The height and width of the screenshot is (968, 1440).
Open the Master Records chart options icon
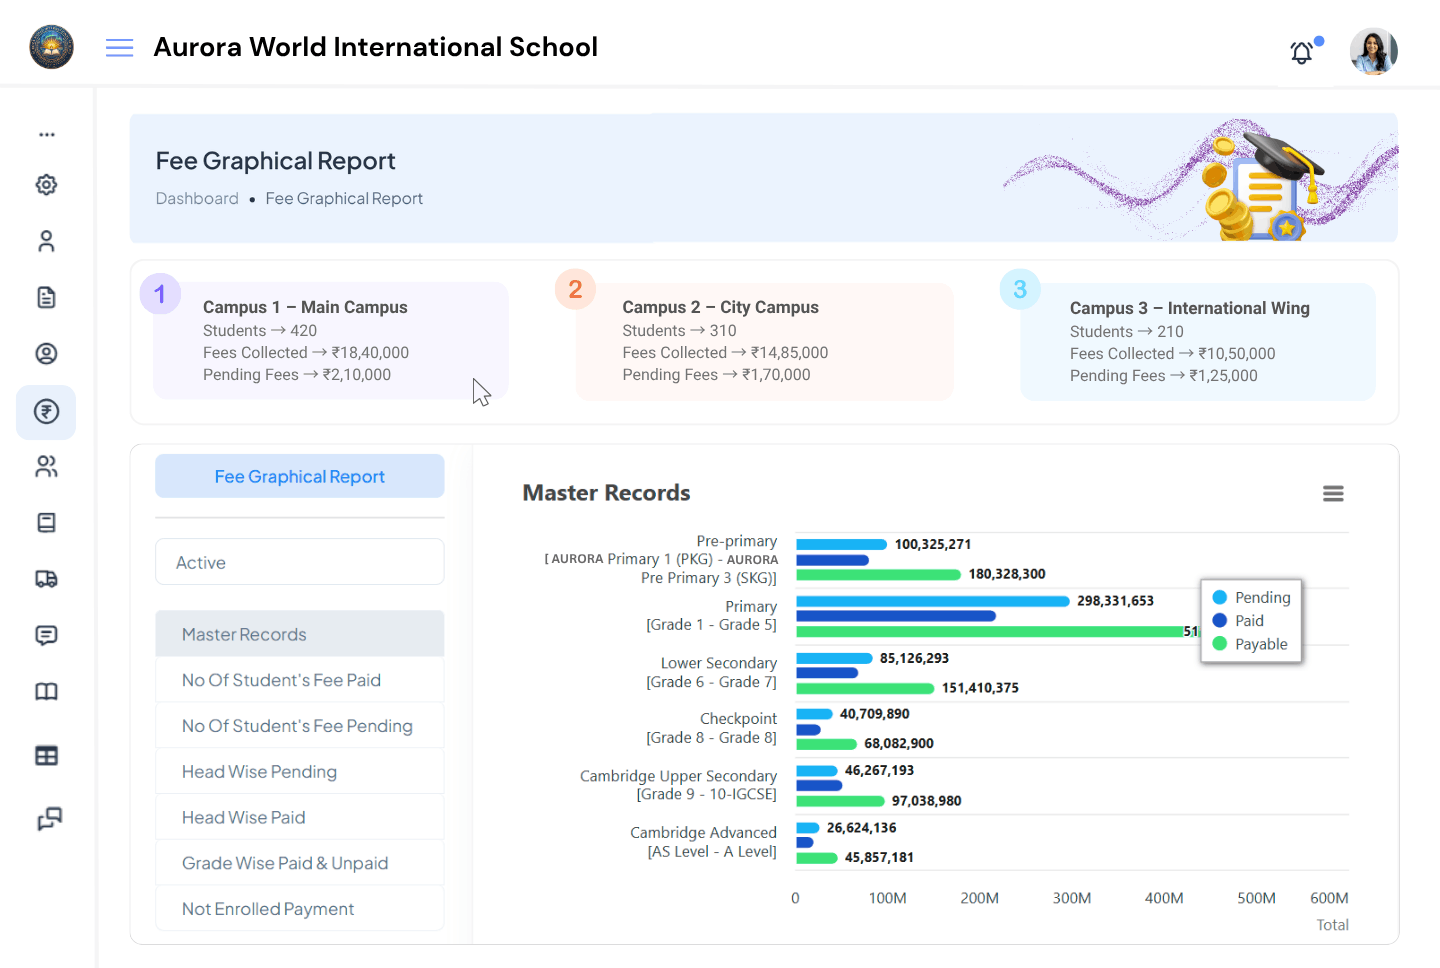pos(1333,493)
